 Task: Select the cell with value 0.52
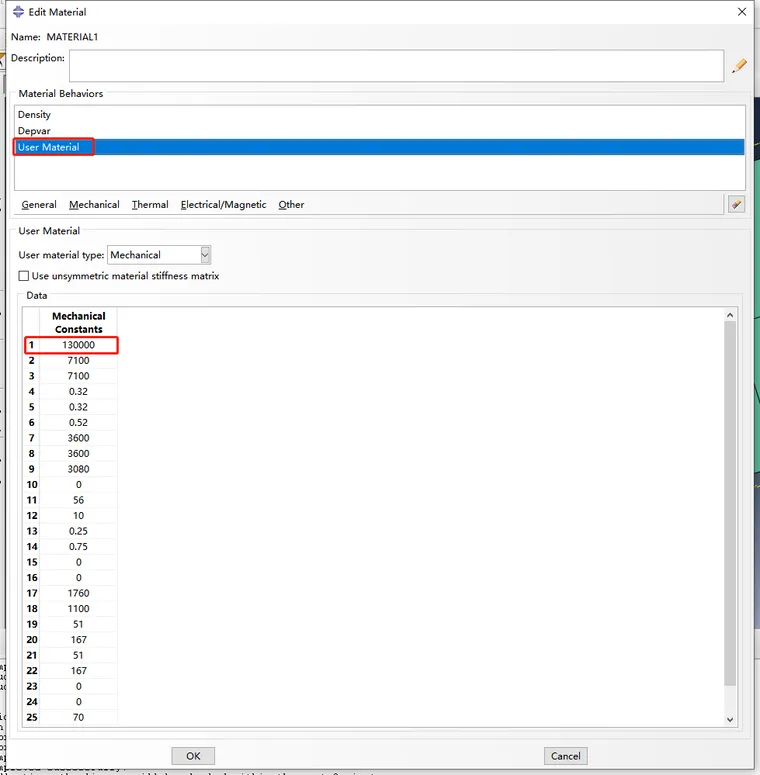79,423
